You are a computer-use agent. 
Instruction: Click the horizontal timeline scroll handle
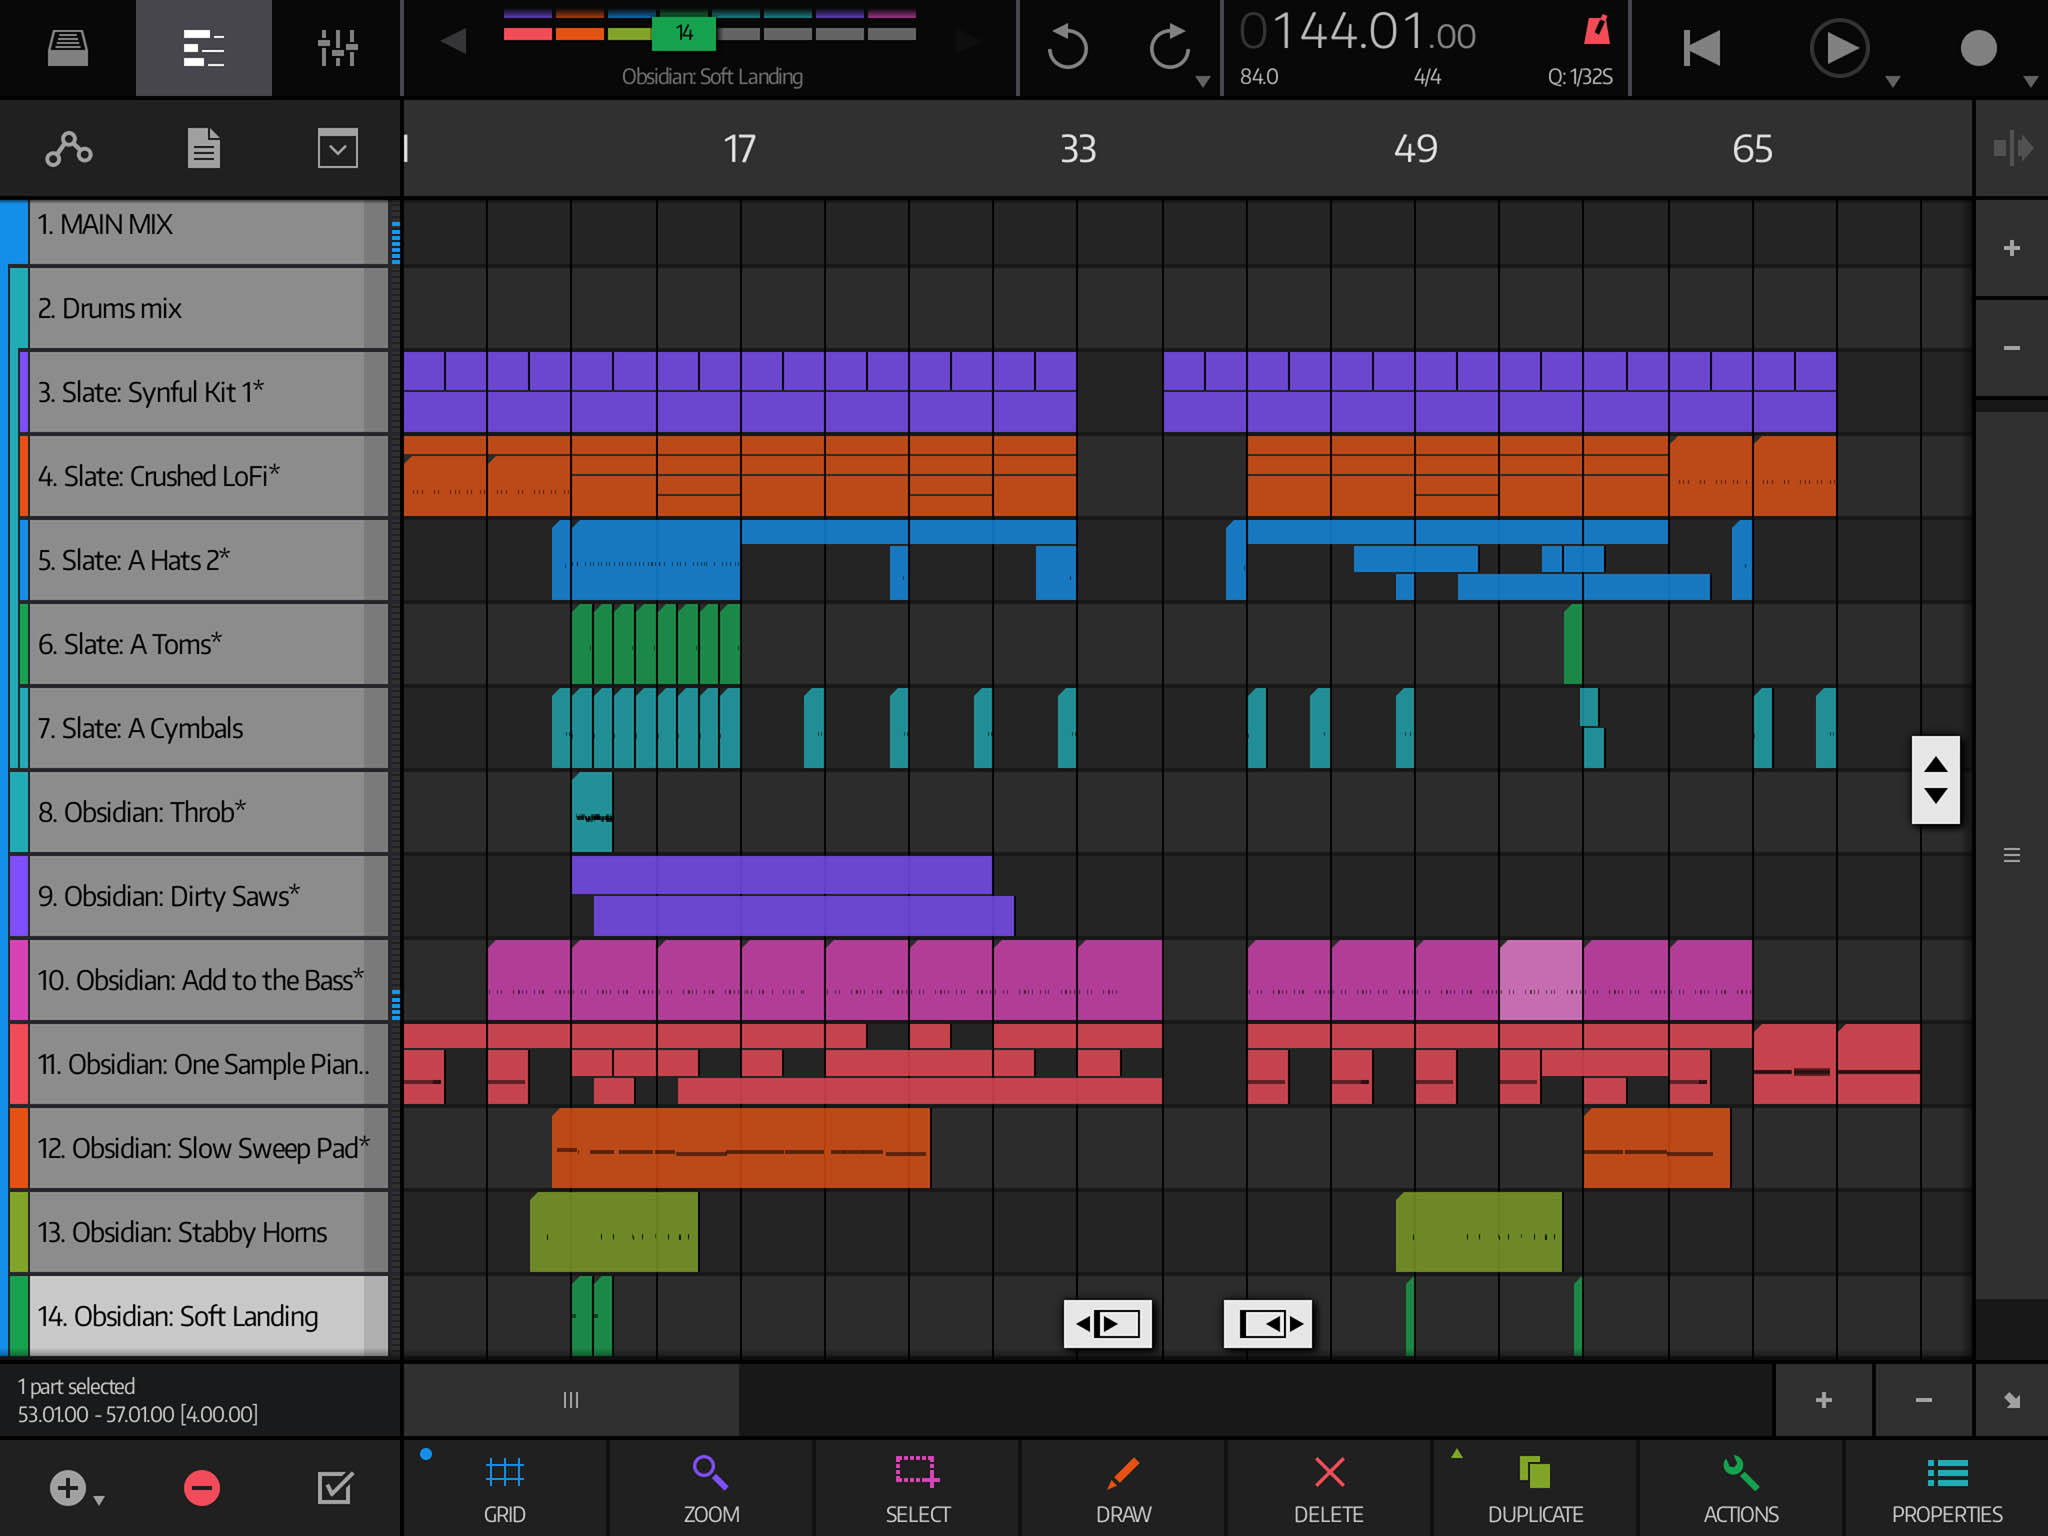[570, 1400]
